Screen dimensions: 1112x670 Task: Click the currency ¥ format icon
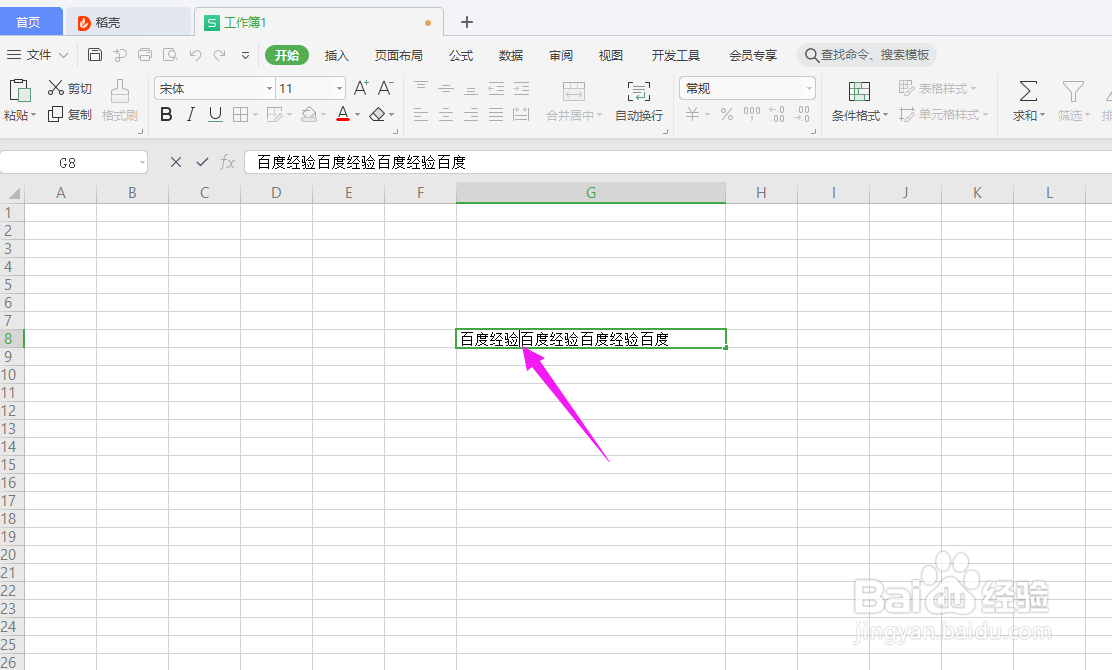pos(693,114)
